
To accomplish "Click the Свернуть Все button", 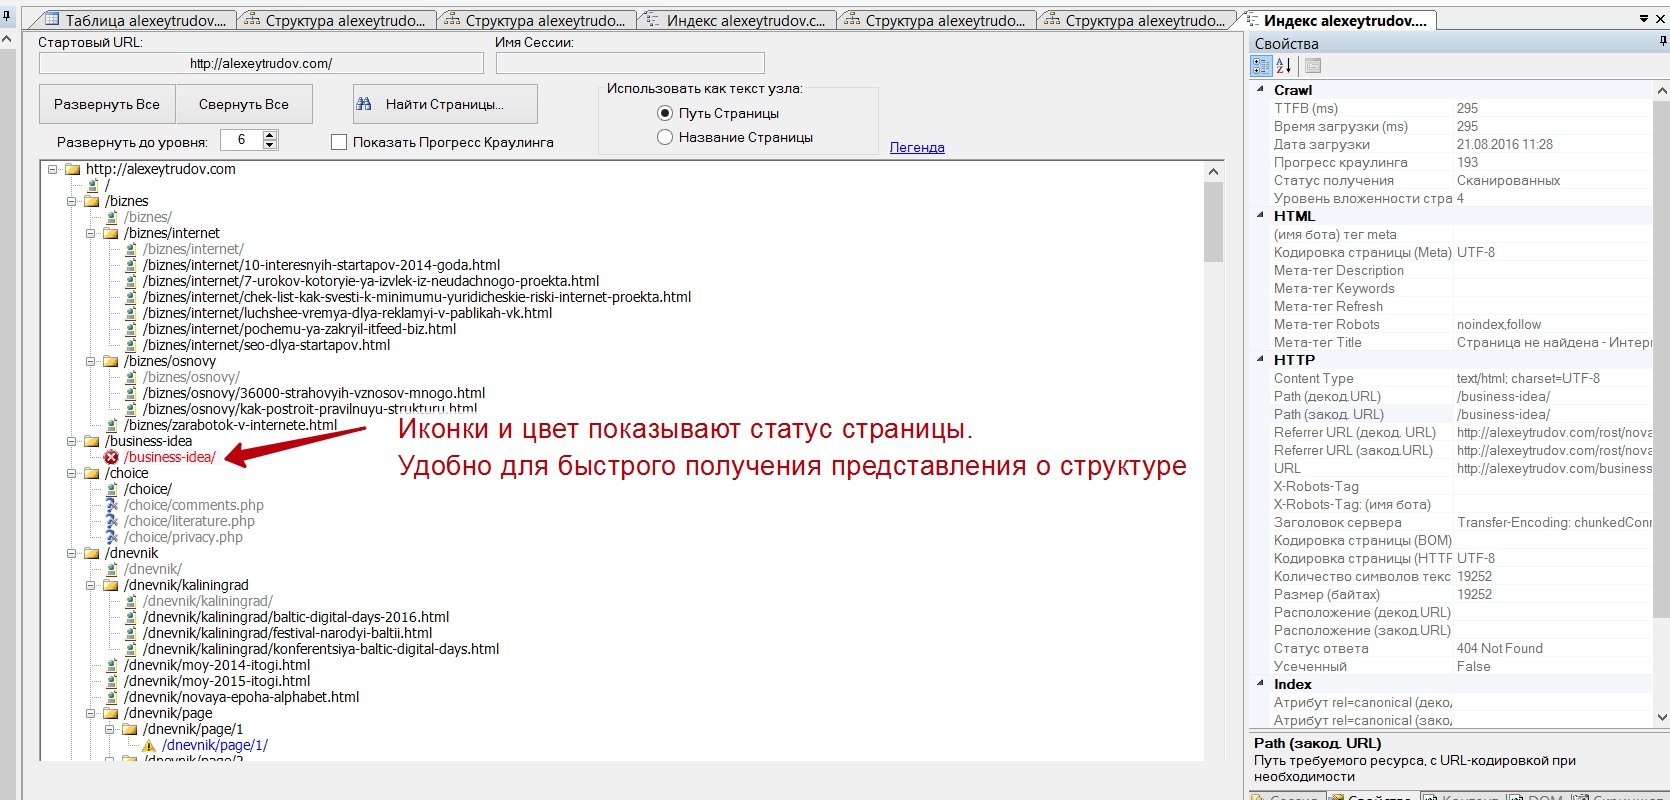I will pyautogui.click(x=244, y=104).
